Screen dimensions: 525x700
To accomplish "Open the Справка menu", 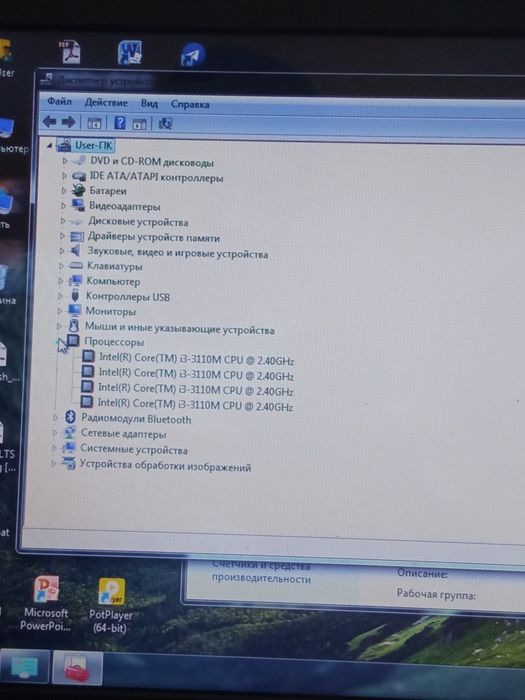I will tap(190, 104).
